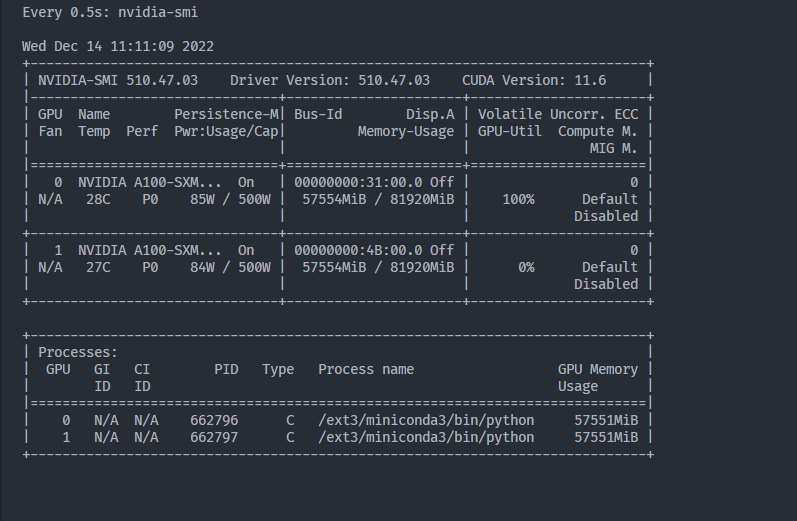Click the 27C temperature reading for GPU 1
Image resolution: width=797 pixels, height=521 pixels.
point(94,267)
